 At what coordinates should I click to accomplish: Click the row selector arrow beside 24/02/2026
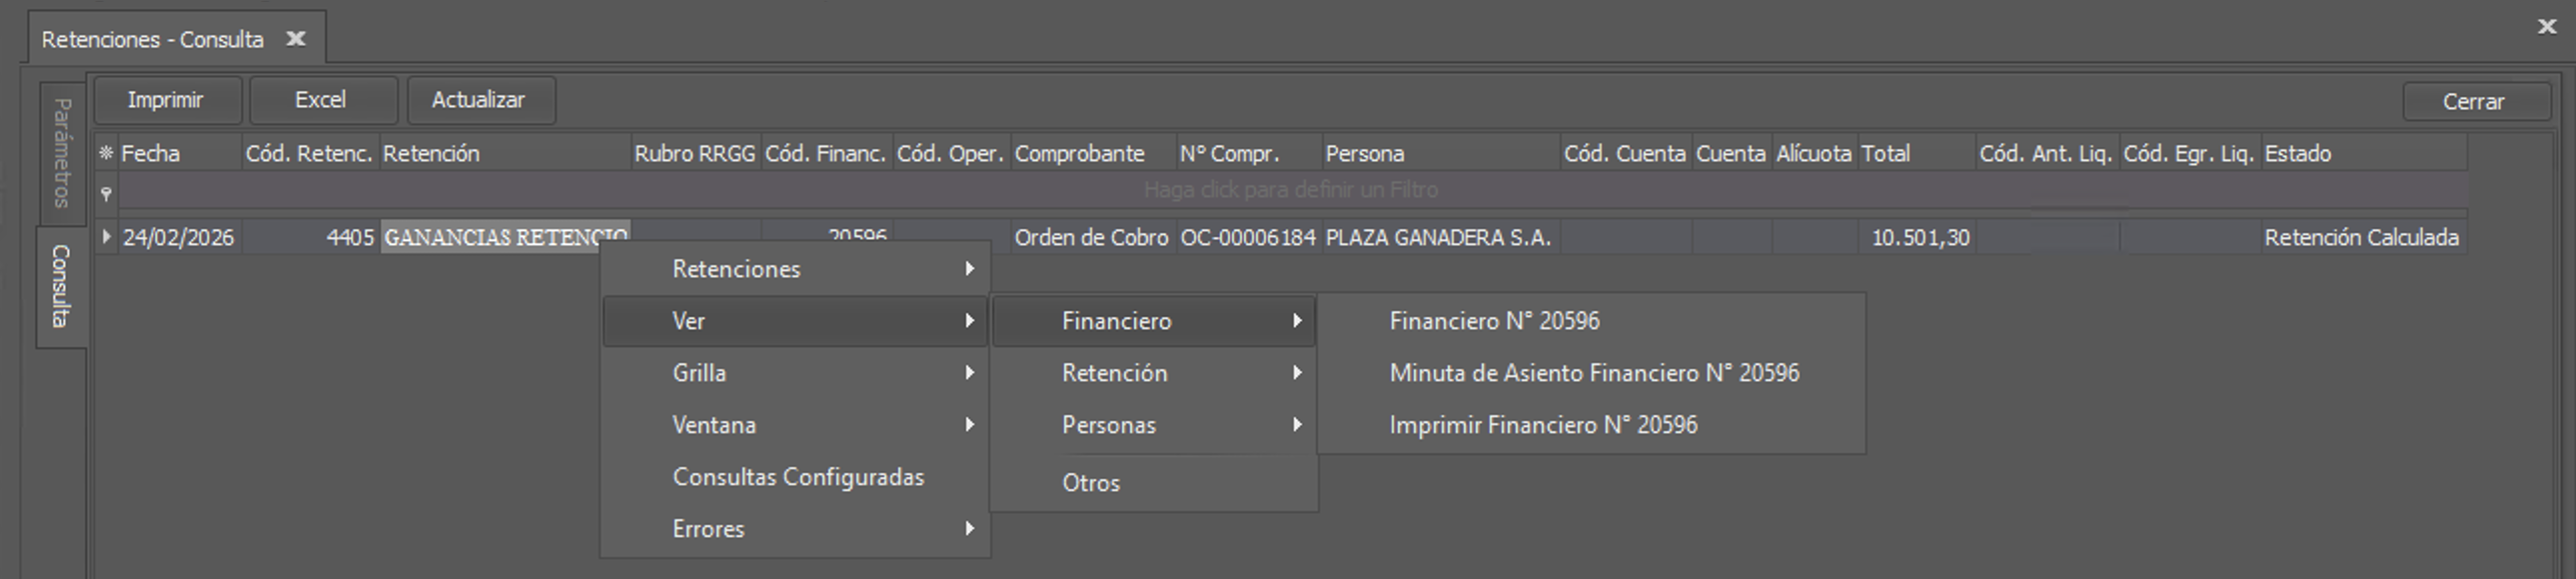coord(106,237)
